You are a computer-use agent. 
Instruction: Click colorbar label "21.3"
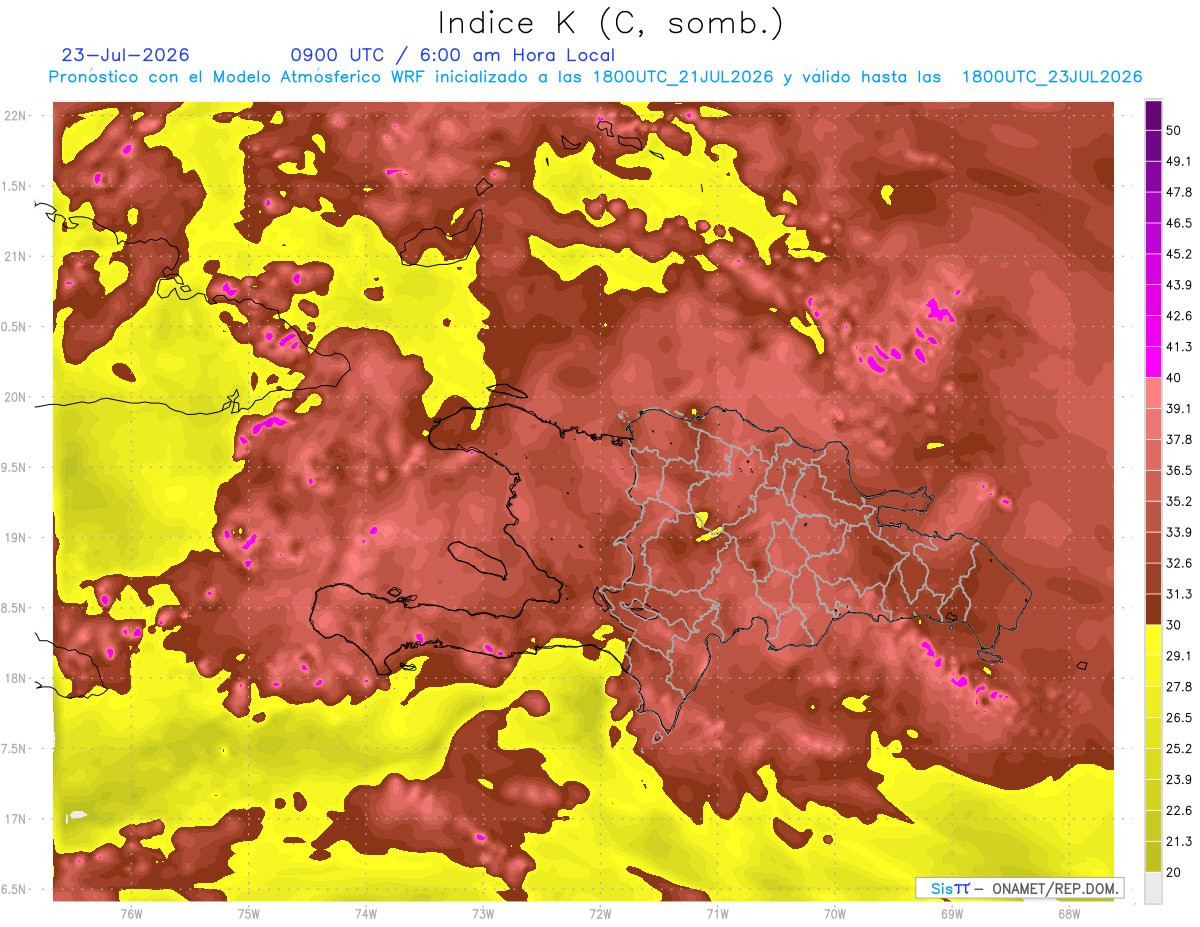[1179, 841]
